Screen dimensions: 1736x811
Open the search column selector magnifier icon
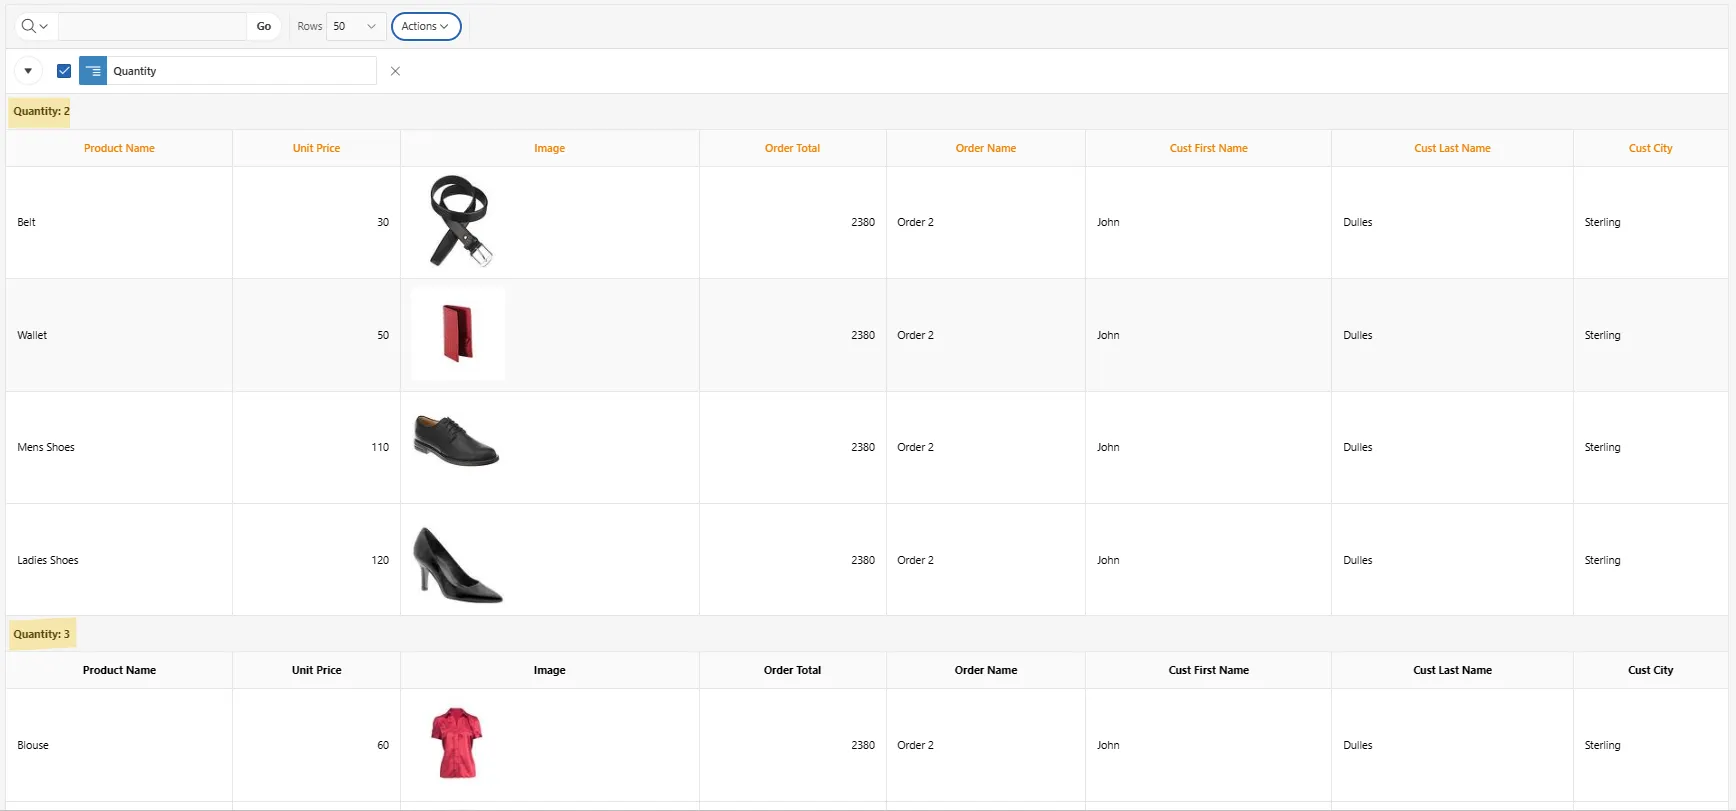coord(34,26)
